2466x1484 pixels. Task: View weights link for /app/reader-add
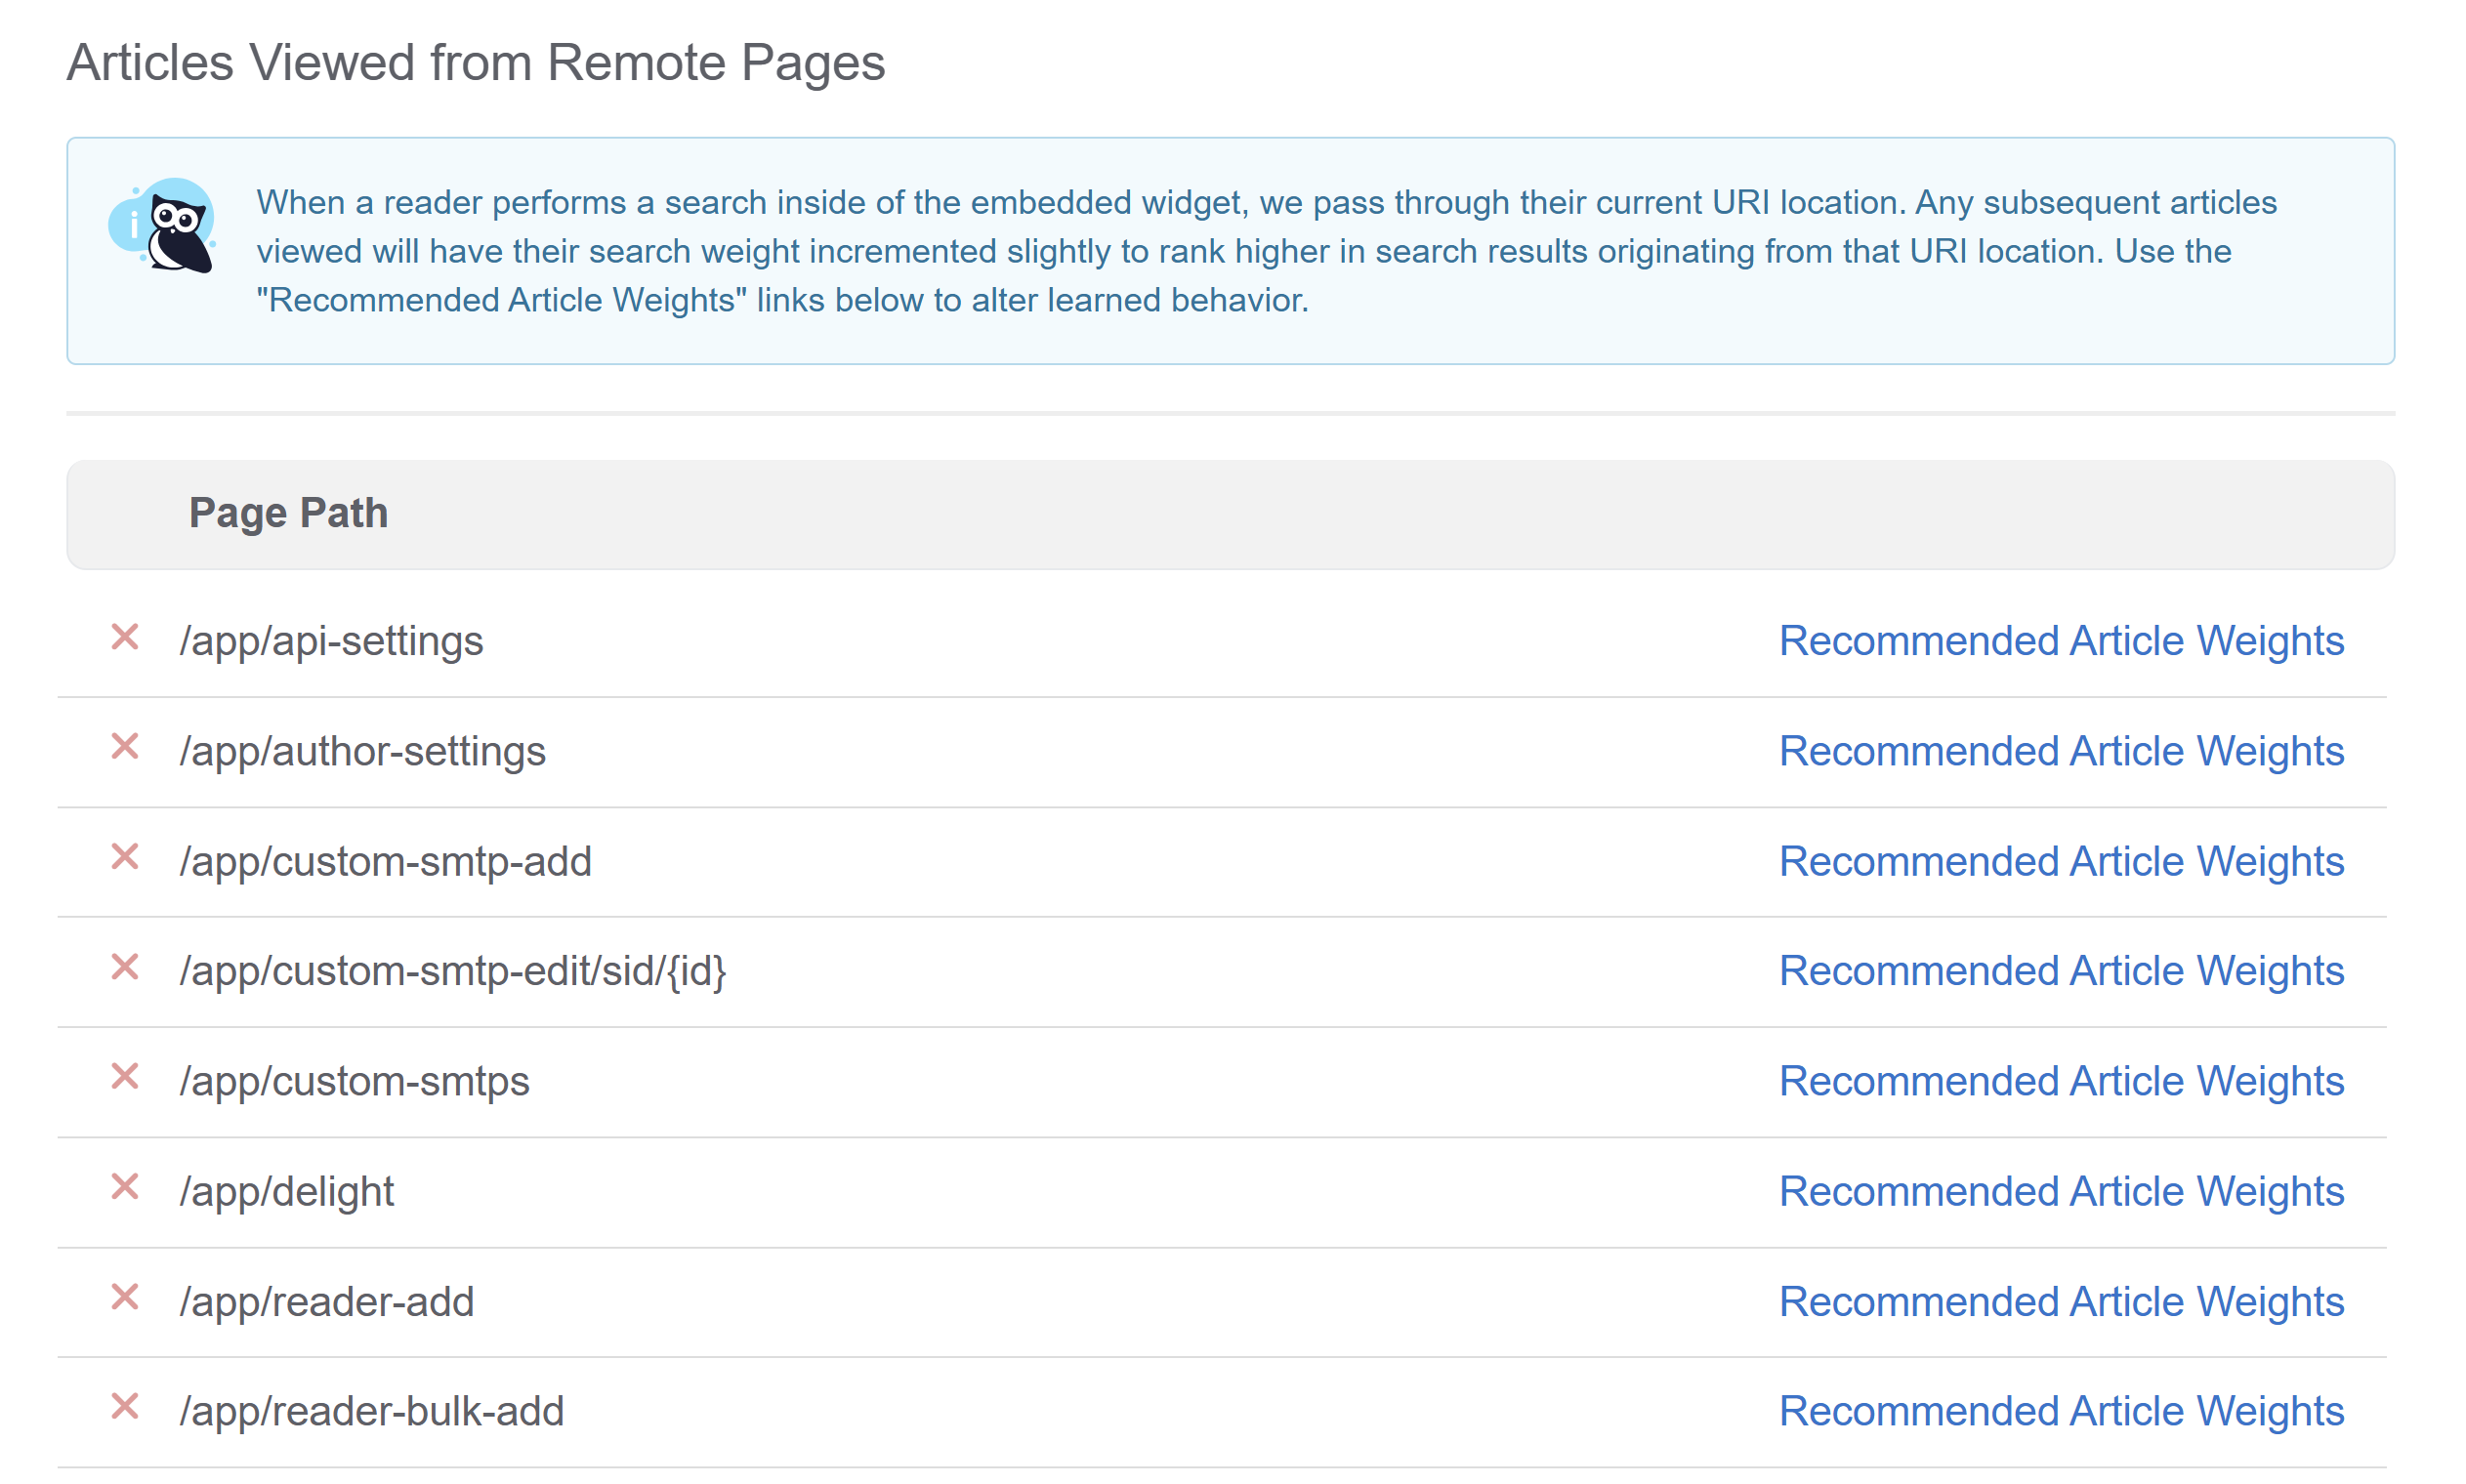pos(2060,1301)
